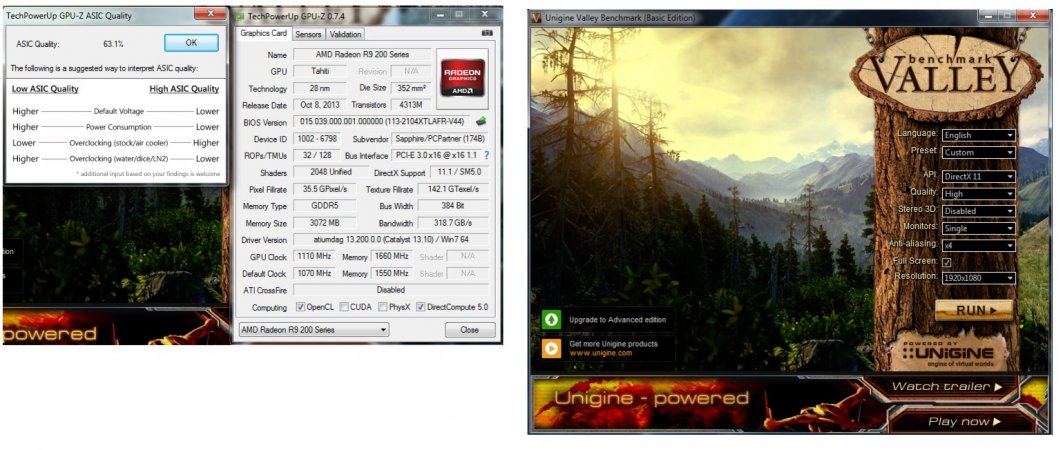Click the Pixel Fillrate value 35.5 GPixel/s

[325, 189]
